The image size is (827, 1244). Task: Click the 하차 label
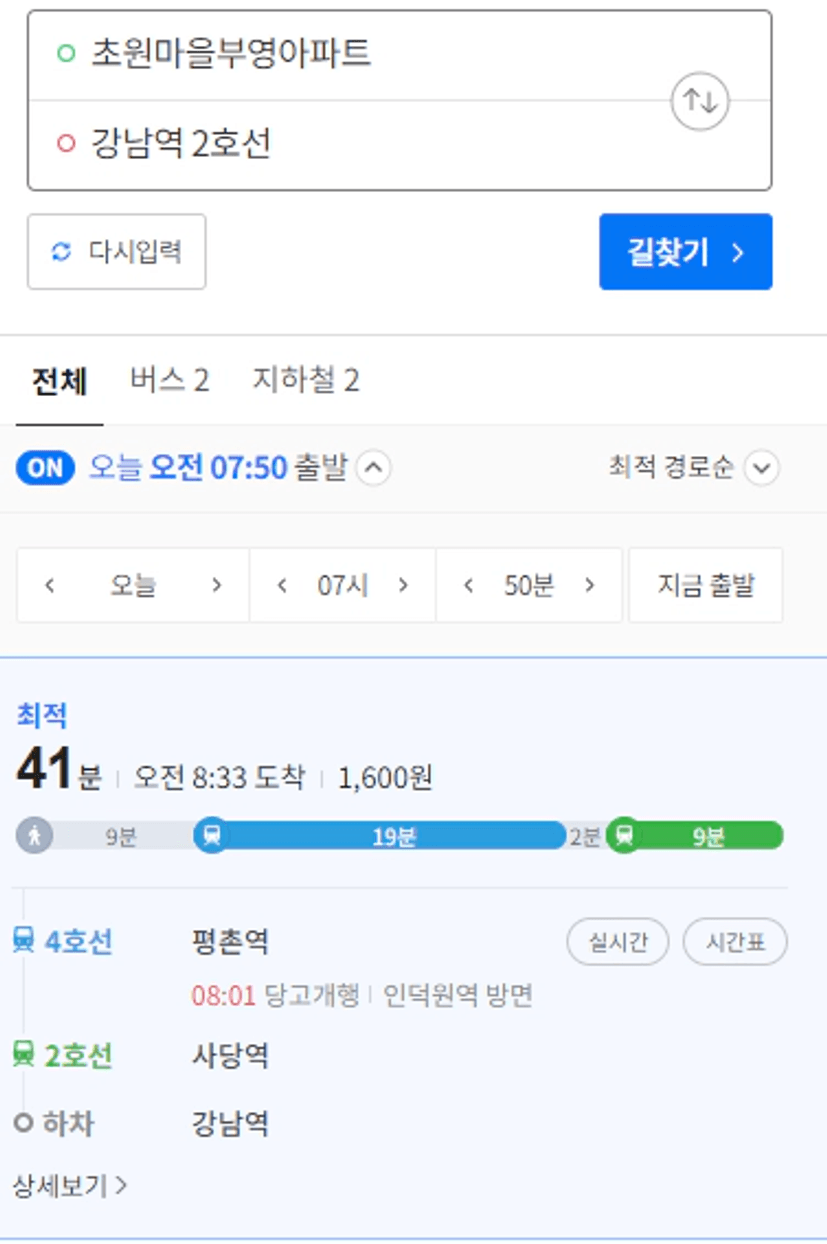[x=67, y=1123]
